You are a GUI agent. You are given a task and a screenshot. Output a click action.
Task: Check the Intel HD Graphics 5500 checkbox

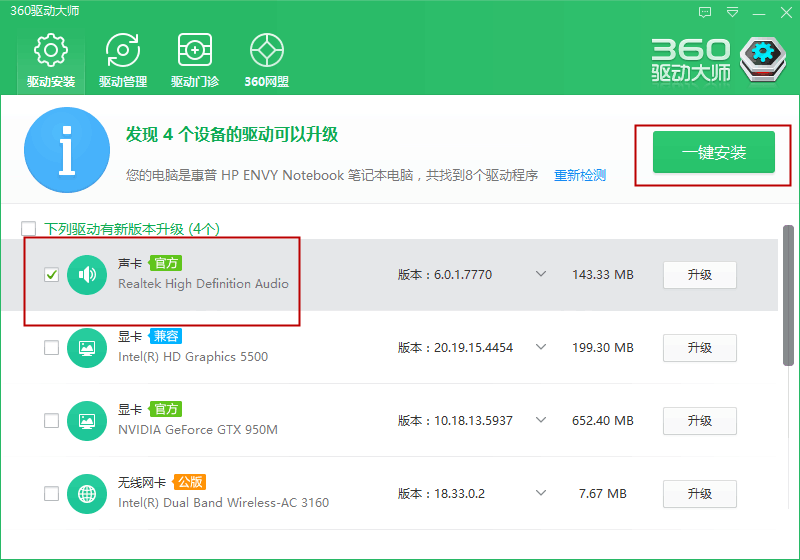tap(52, 348)
